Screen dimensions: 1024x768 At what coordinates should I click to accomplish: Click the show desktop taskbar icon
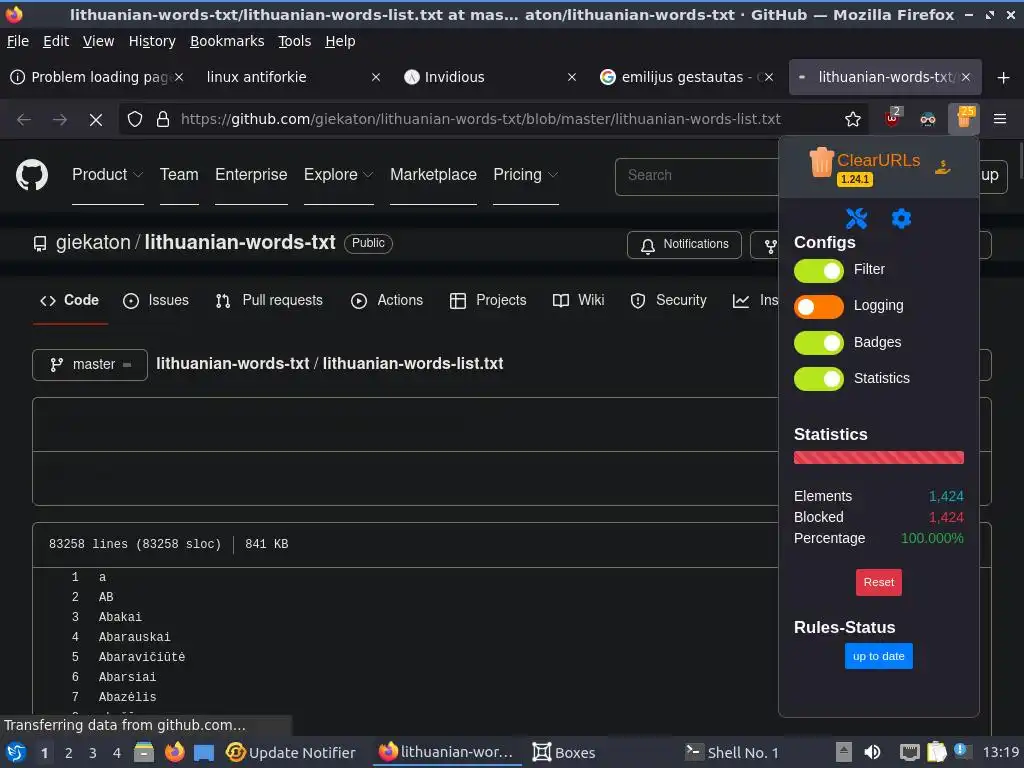pos(203,753)
